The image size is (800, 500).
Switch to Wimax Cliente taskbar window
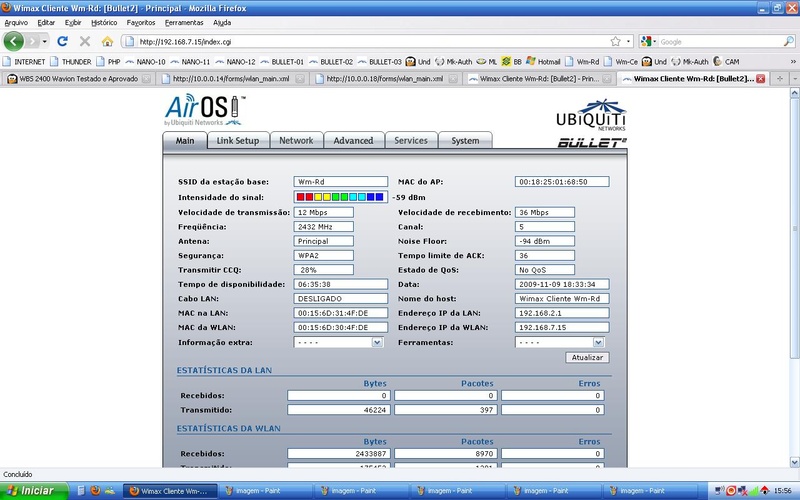point(170,491)
